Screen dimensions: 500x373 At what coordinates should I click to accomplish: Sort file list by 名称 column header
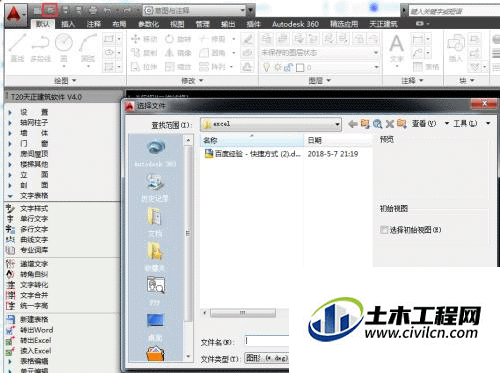click(x=252, y=140)
